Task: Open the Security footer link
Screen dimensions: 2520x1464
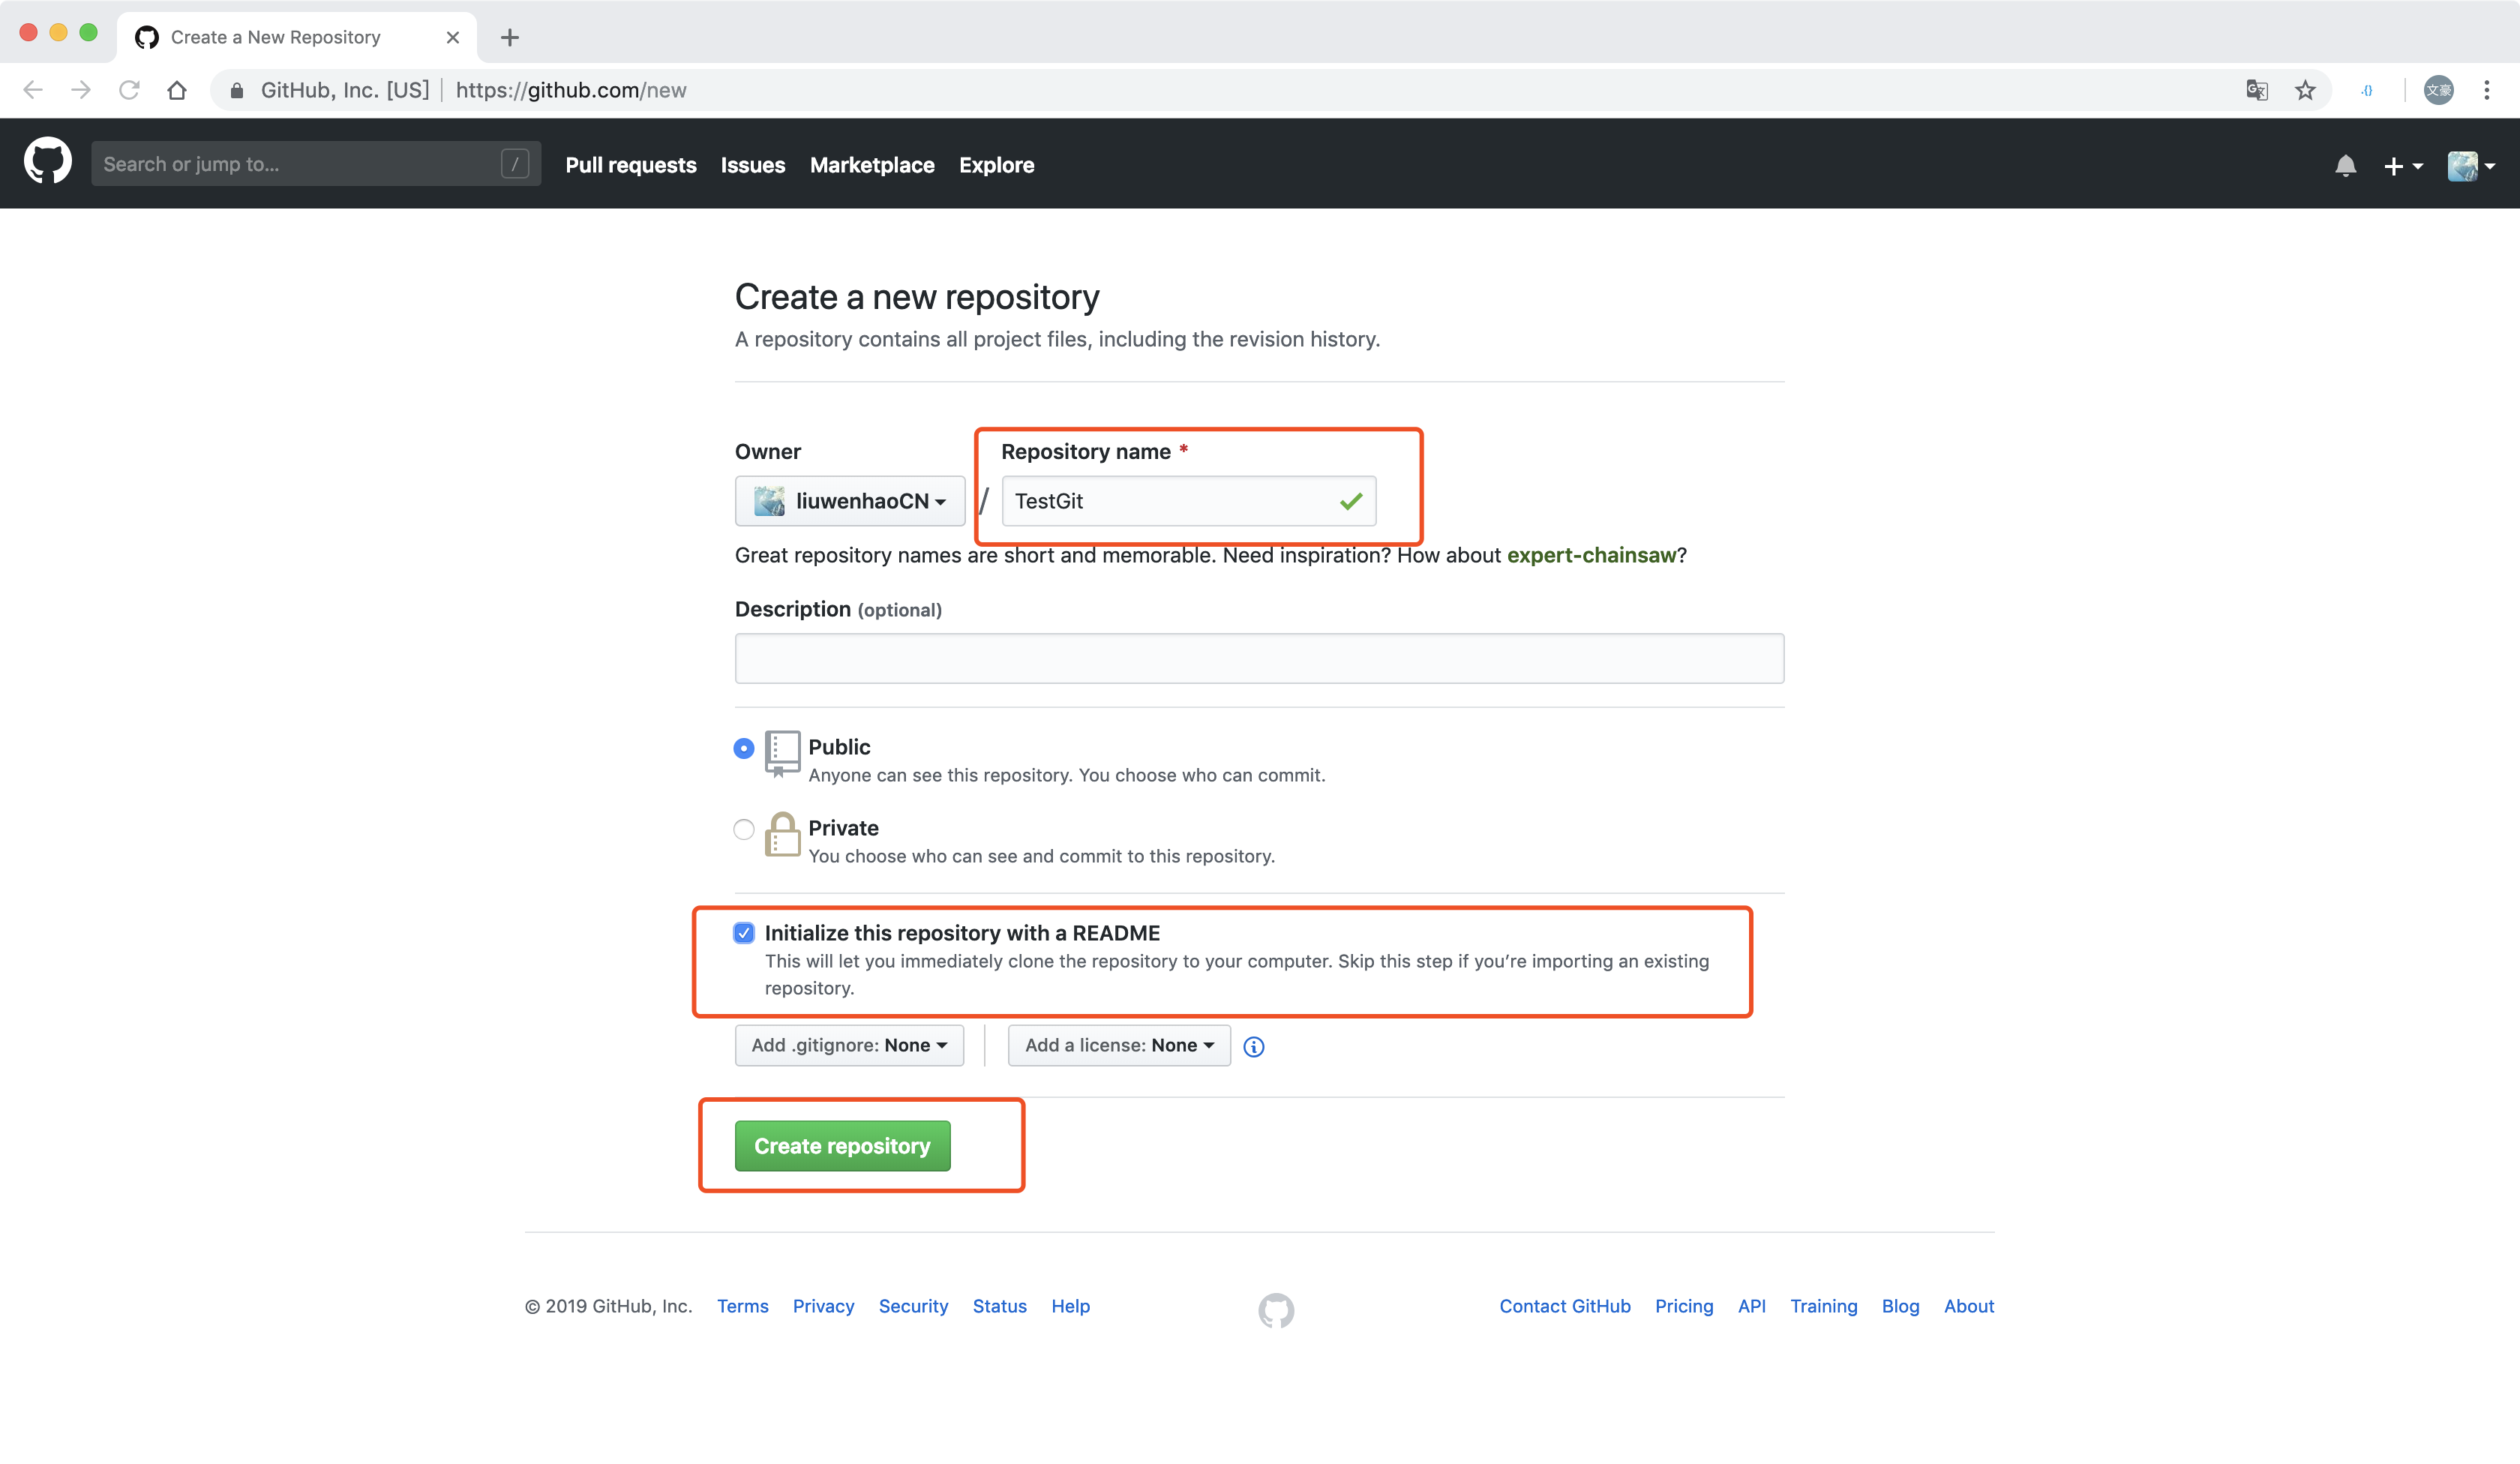Action: 913,1306
